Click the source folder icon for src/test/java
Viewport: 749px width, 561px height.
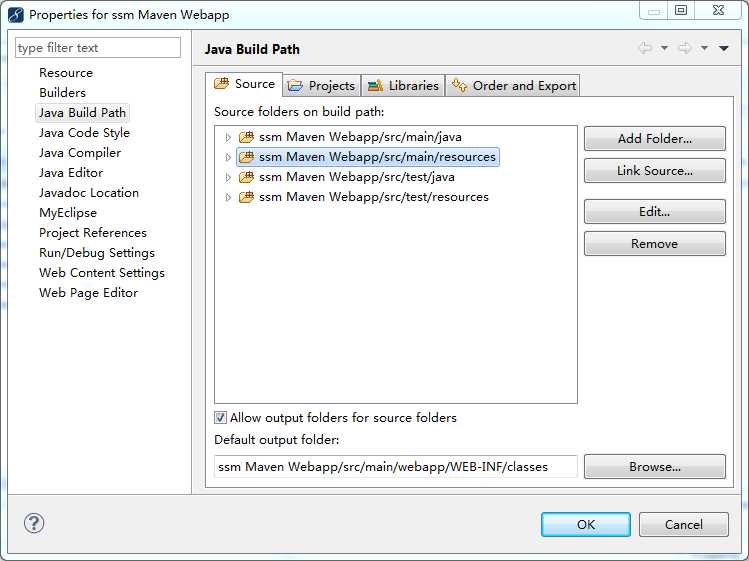[246, 177]
